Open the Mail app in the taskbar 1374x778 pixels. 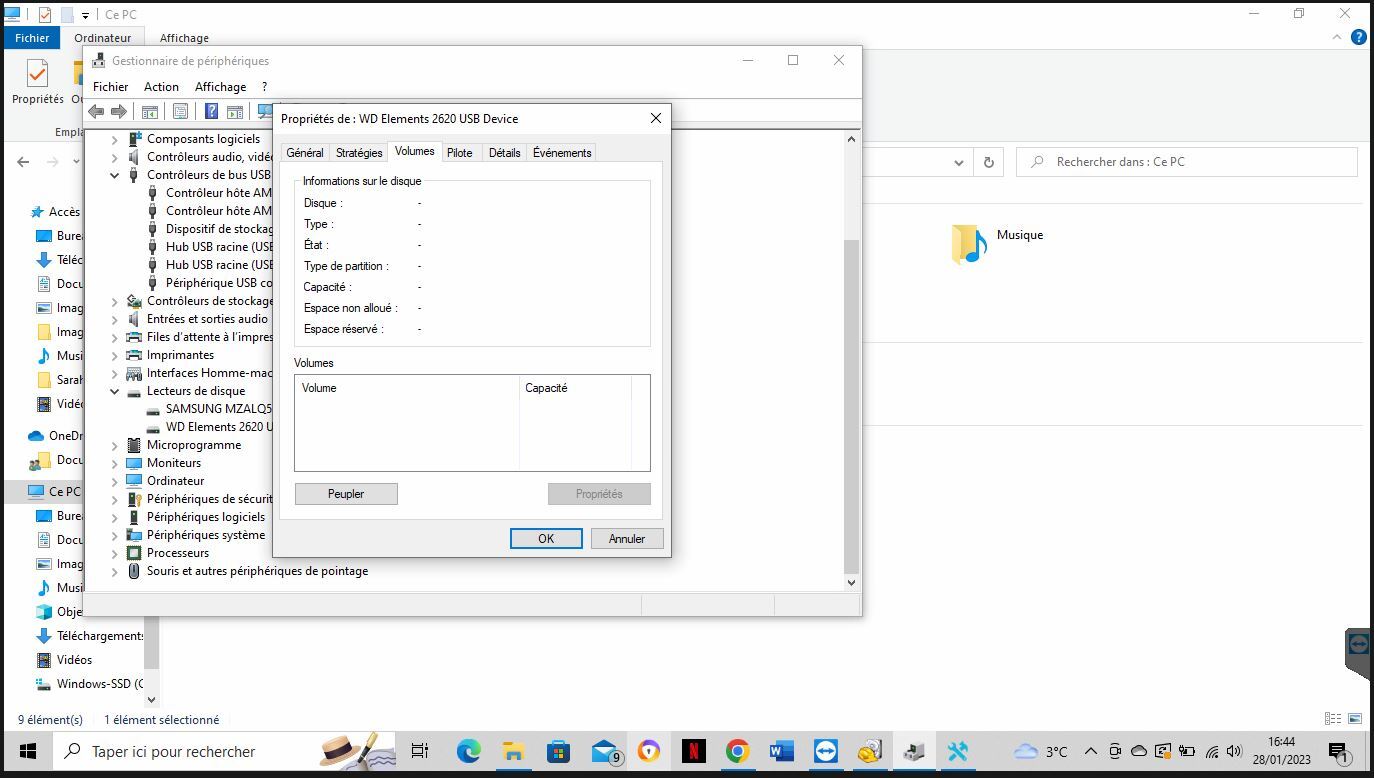point(605,751)
